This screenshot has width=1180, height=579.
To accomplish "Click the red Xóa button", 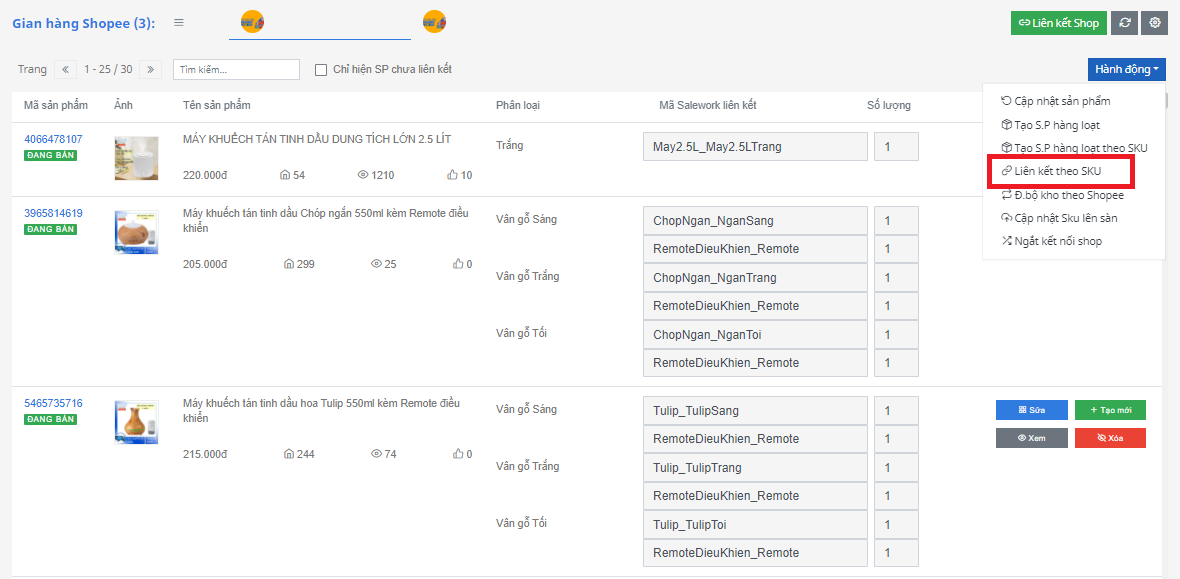I will 1110,438.
